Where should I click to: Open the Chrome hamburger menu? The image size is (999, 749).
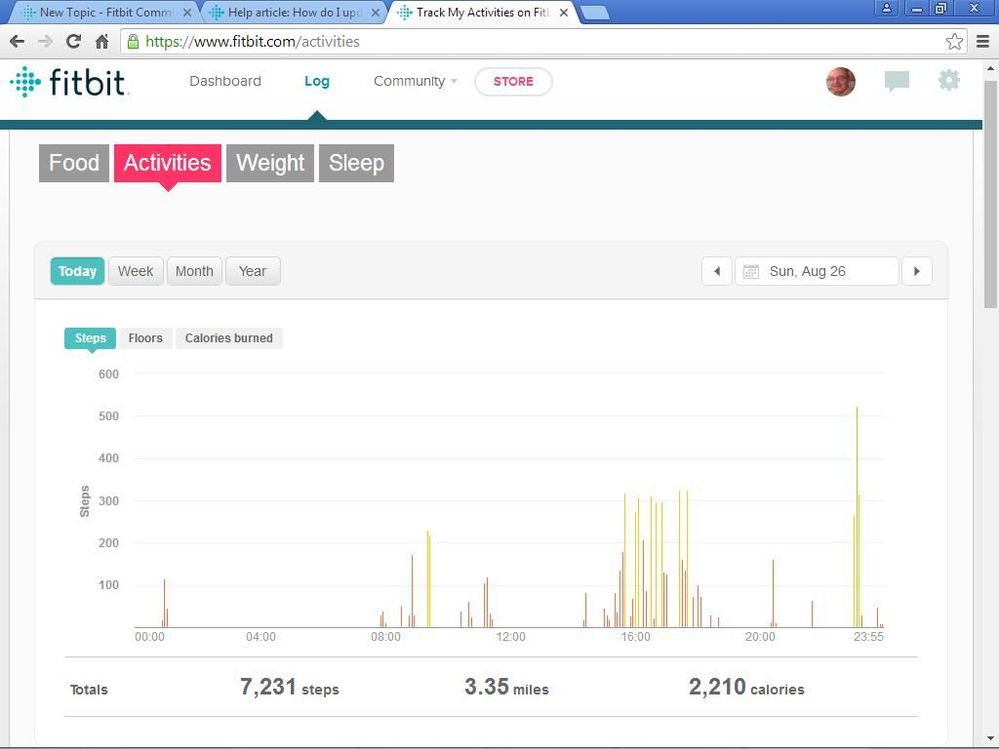[x=983, y=42]
